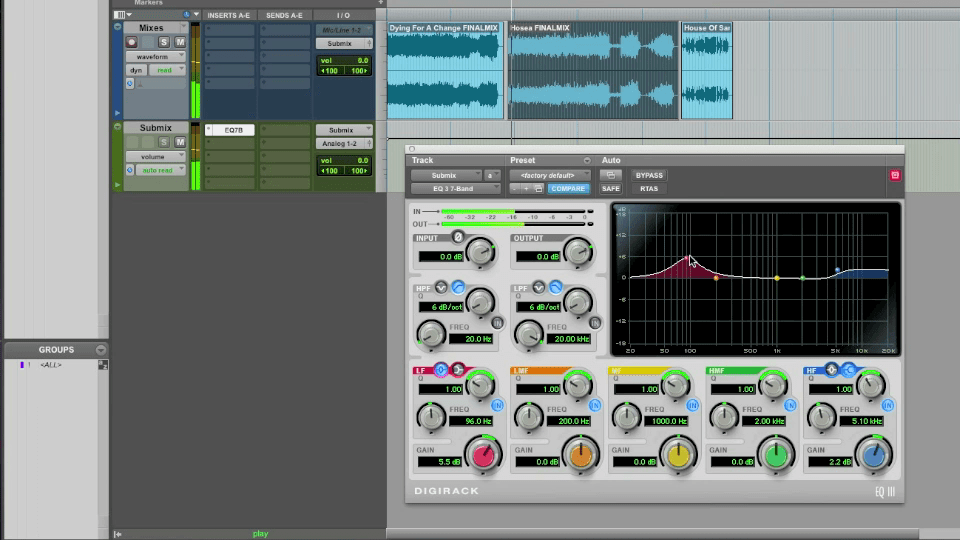
Task: Open the insert position 'a' selector
Action: tap(492, 175)
